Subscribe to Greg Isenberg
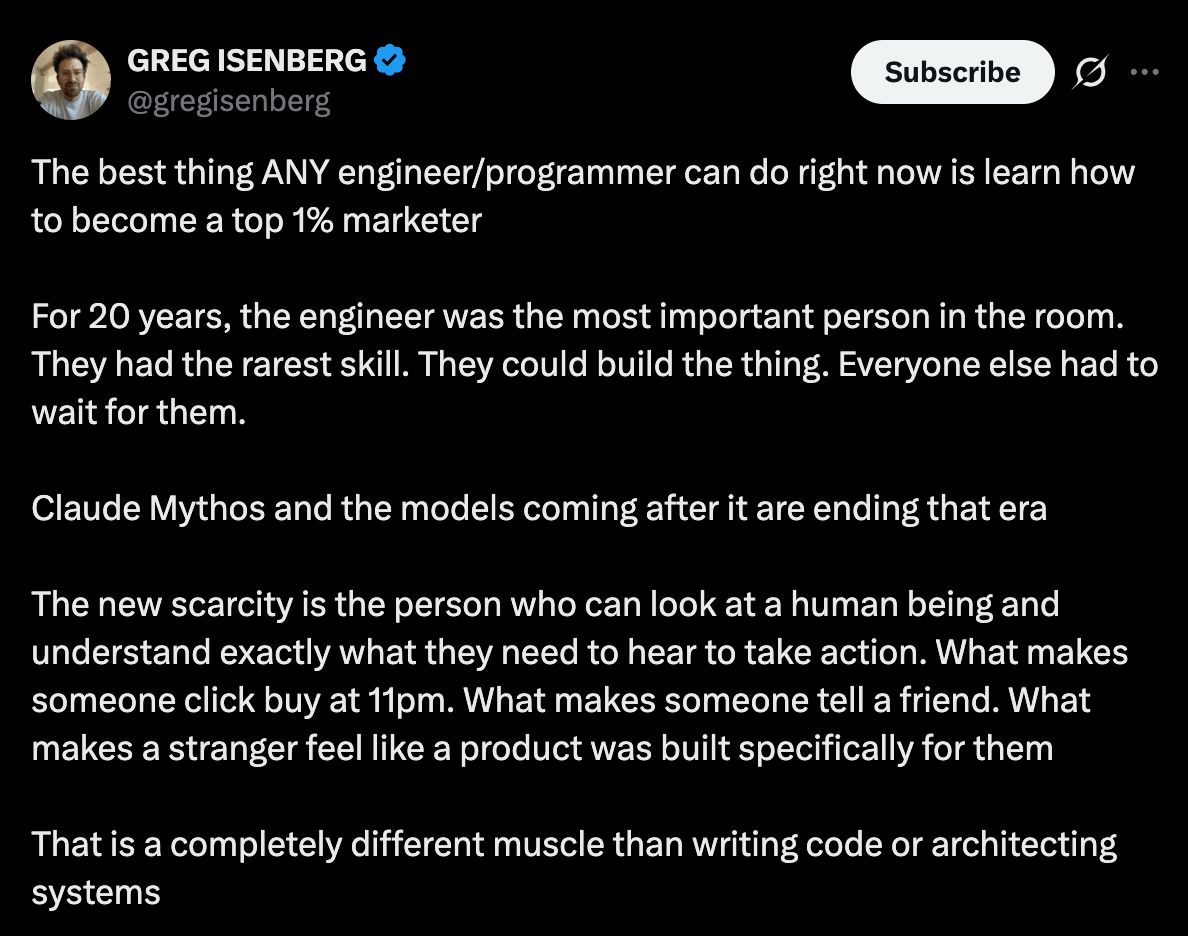The height and width of the screenshot is (936, 1188). (x=952, y=72)
